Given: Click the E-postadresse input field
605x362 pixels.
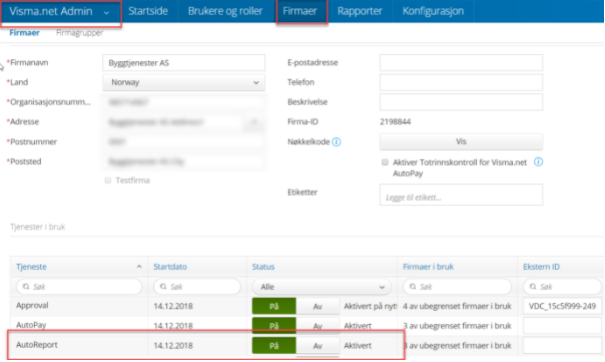Looking at the screenshot, I should [461, 63].
